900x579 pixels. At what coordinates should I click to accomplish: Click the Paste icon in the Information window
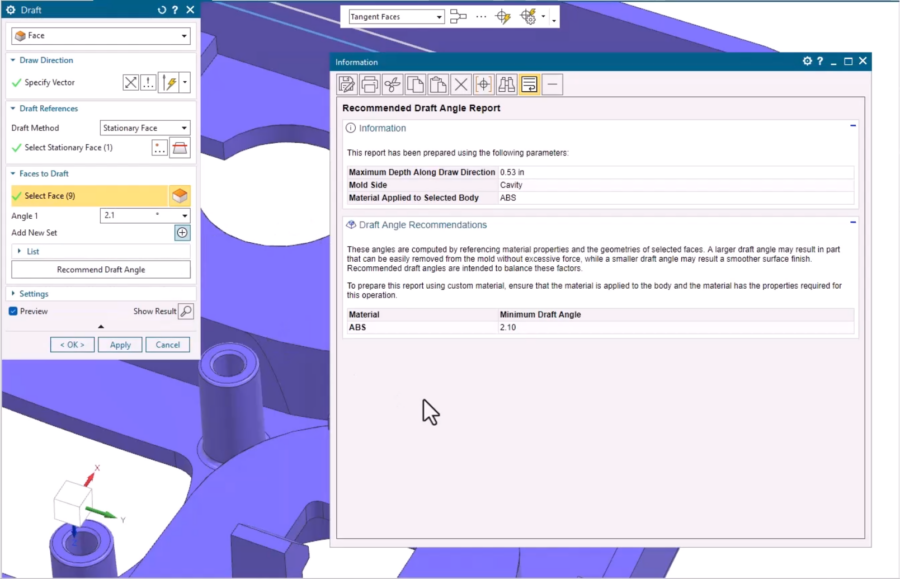[x=438, y=84]
